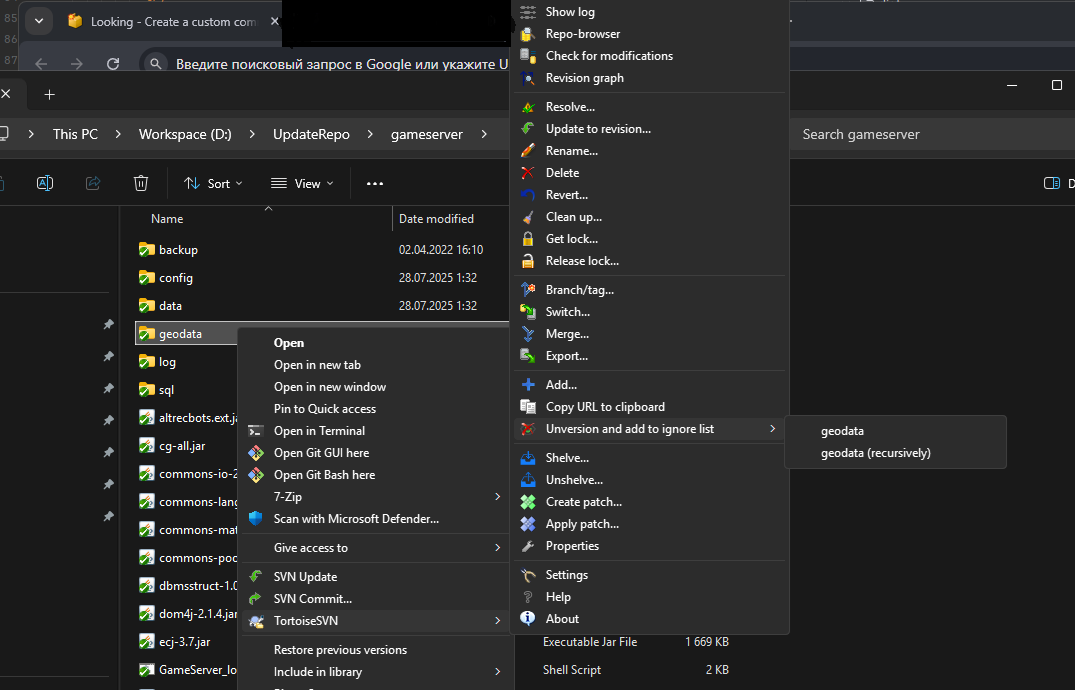Click the Get lock padlock icon

[x=528, y=239]
